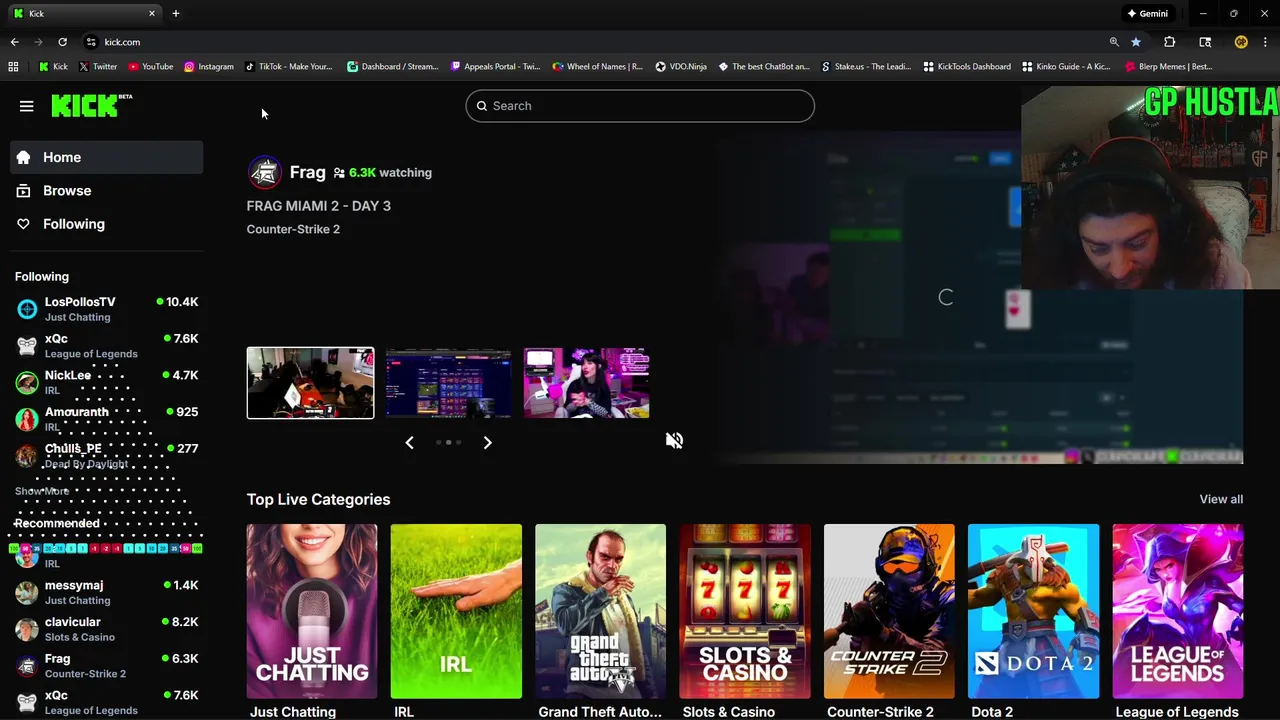
Task: Unmute the featured stream preview
Action: click(x=675, y=440)
